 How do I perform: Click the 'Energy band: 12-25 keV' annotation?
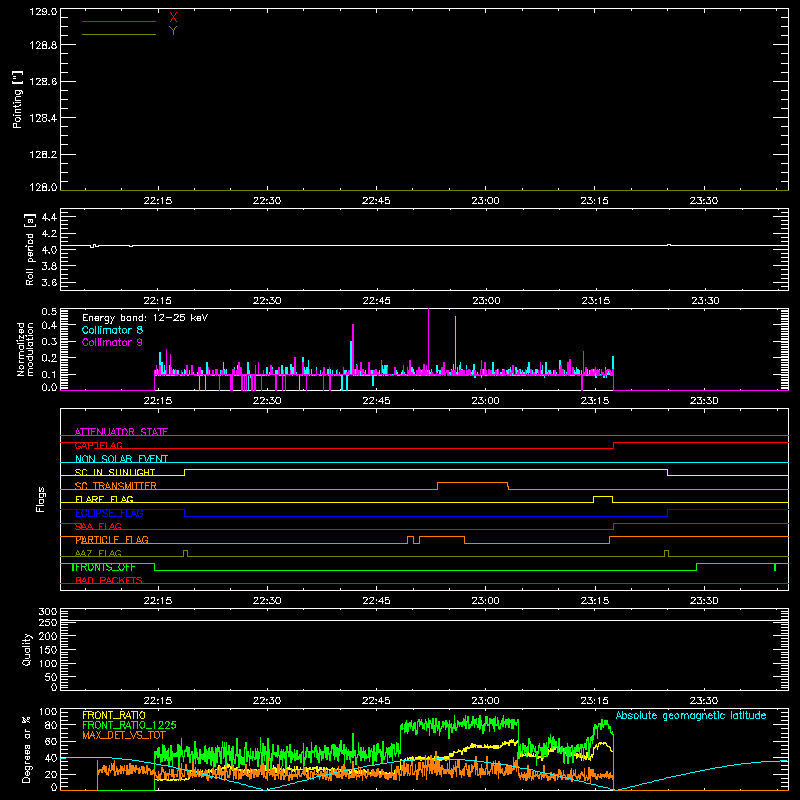[x=145, y=318]
